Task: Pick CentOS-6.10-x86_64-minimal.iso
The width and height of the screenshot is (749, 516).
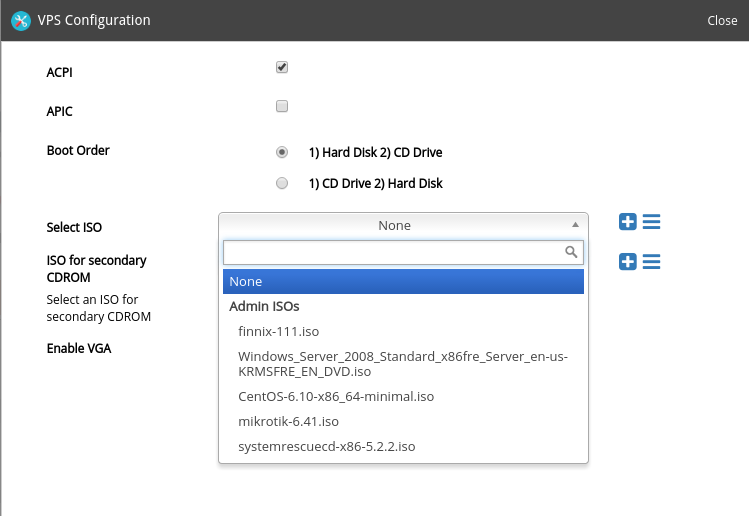Action: (403, 397)
